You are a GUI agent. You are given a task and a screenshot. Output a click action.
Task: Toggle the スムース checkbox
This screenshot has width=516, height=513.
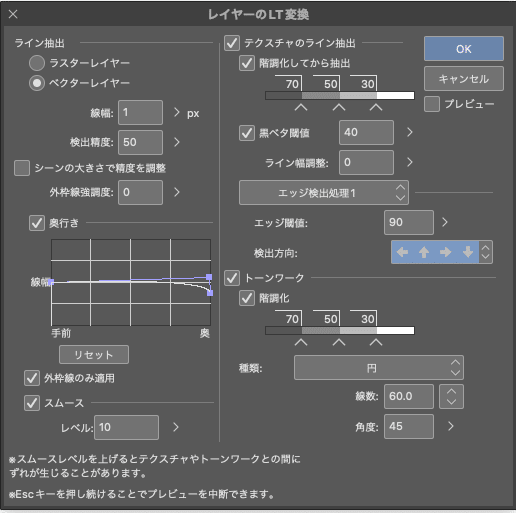(32, 403)
